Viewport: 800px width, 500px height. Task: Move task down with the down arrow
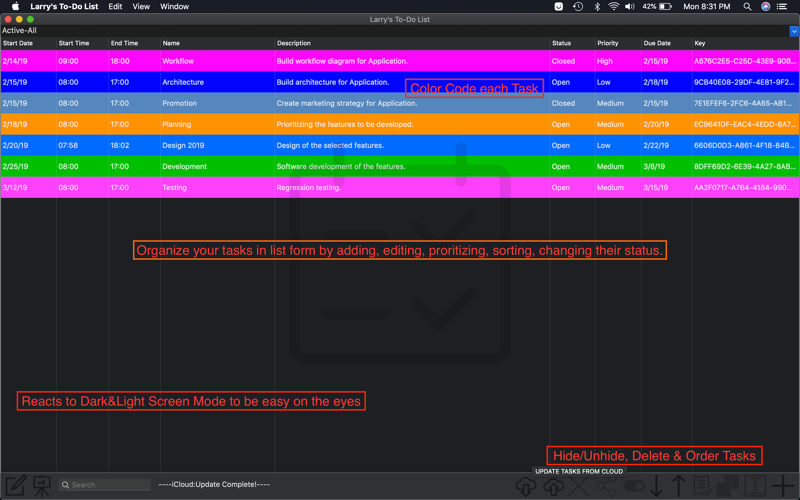656,486
